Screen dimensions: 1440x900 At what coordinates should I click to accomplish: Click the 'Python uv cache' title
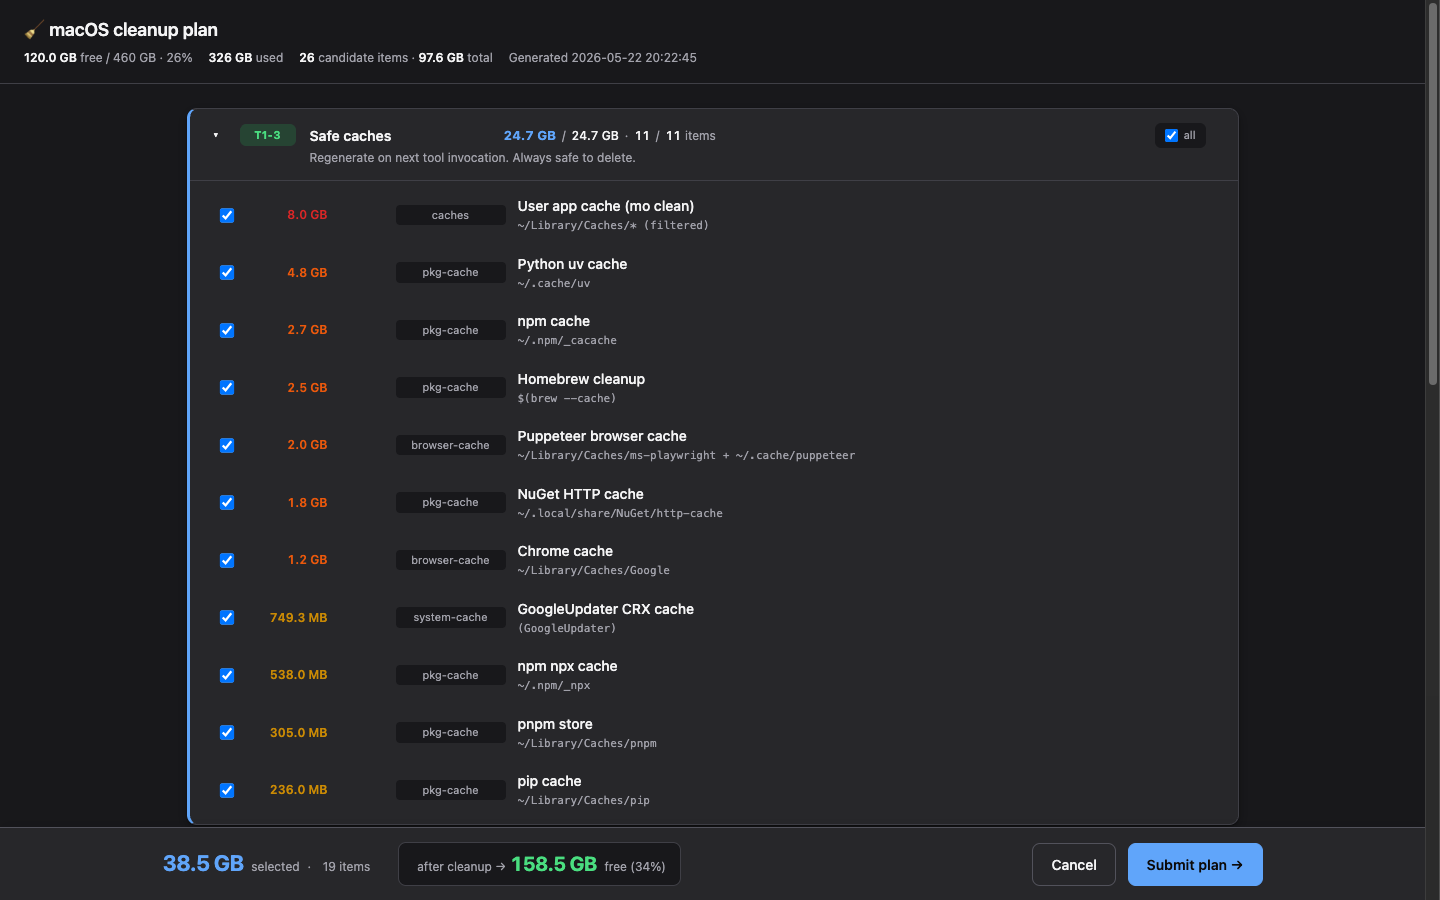572,264
